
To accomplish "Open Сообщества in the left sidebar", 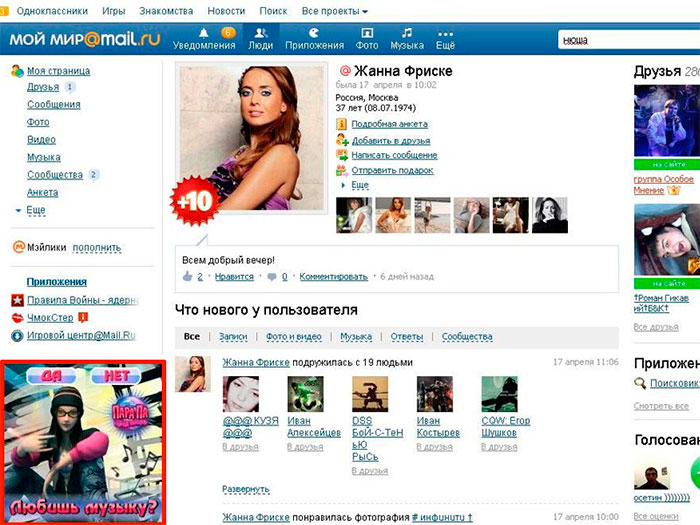I will pyautogui.click(x=55, y=175).
